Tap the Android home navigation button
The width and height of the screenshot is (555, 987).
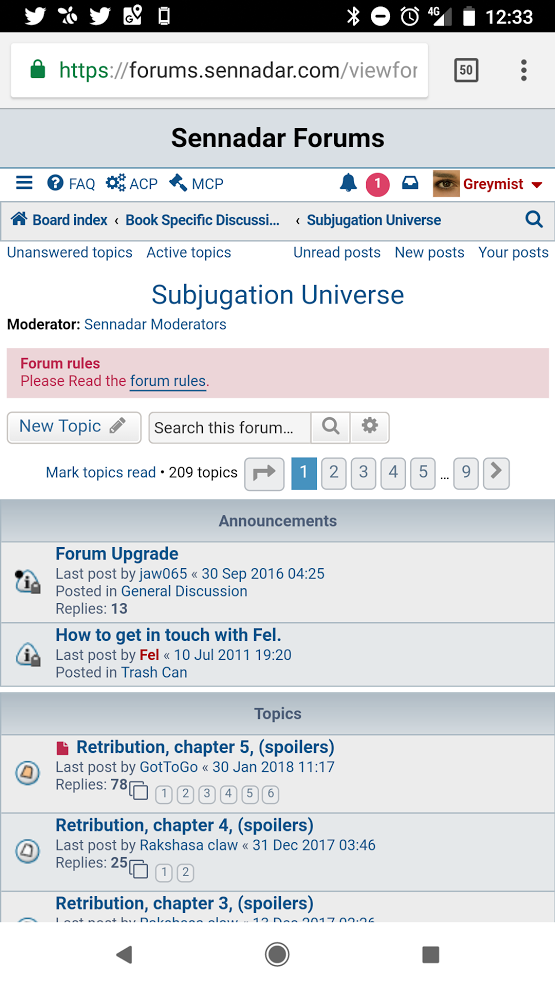[x=277, y=954]
